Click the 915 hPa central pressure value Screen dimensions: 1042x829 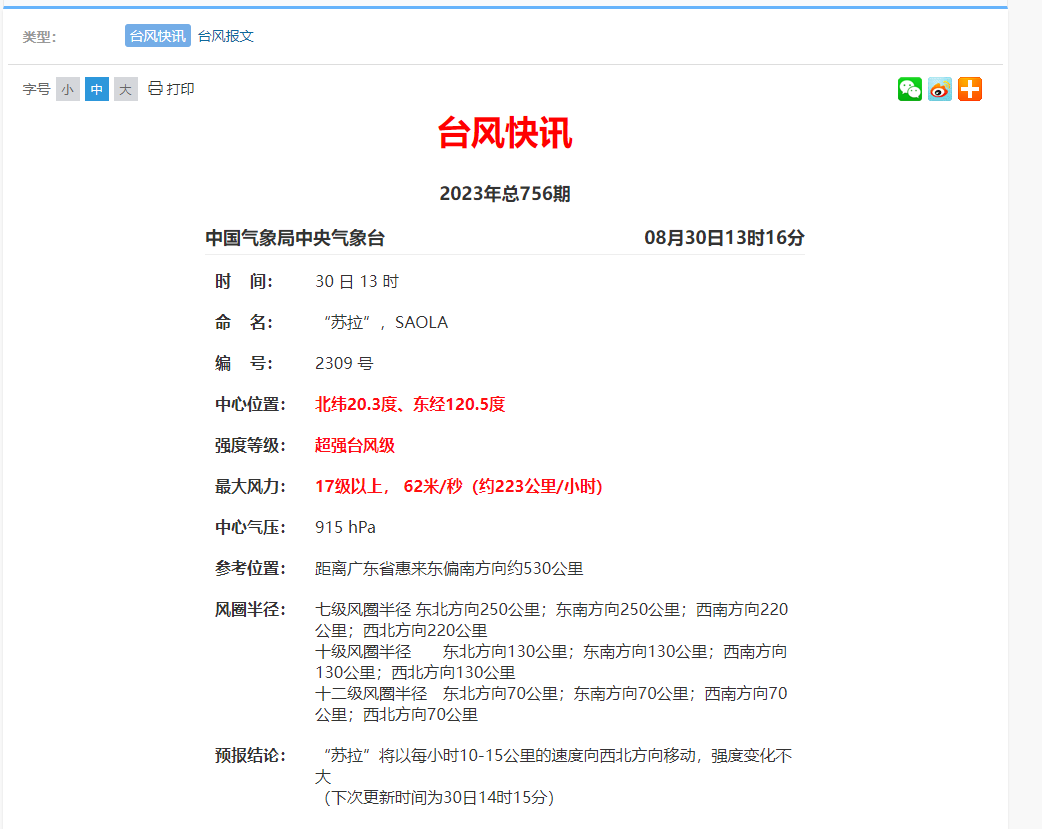(345, 527)
